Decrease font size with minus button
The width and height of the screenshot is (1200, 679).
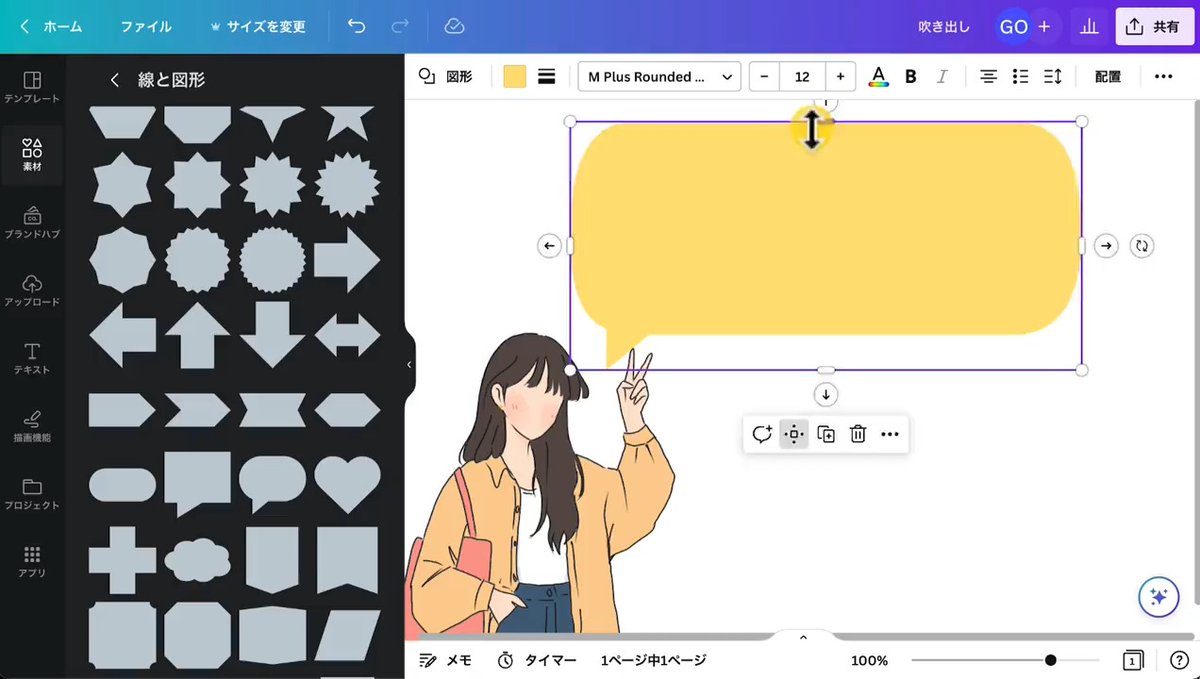tap(764, 77)
